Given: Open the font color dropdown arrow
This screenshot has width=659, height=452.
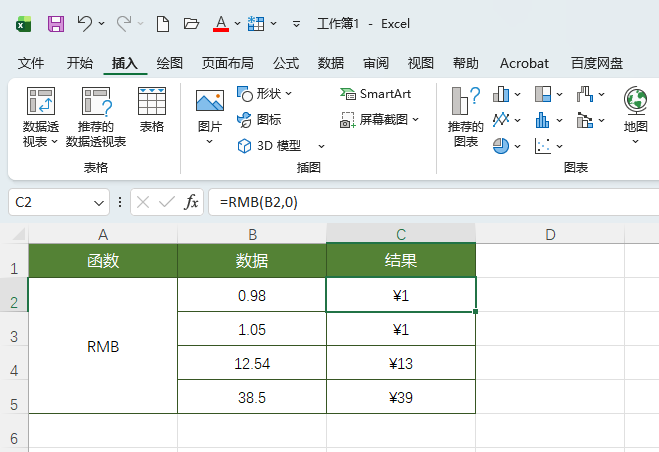Looking at the screenshot, I should coord(237,24).
